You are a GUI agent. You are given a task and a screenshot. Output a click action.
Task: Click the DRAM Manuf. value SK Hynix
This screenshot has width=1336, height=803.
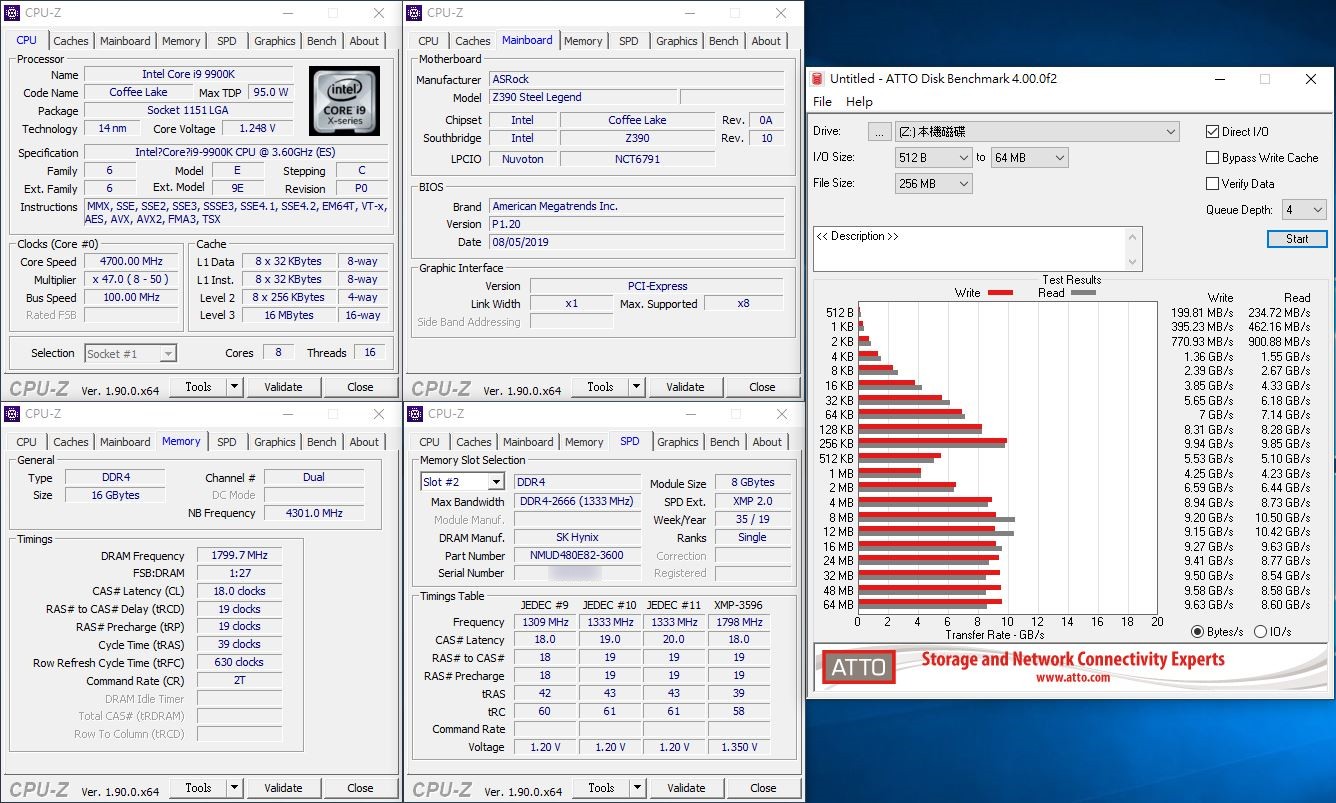577,538
